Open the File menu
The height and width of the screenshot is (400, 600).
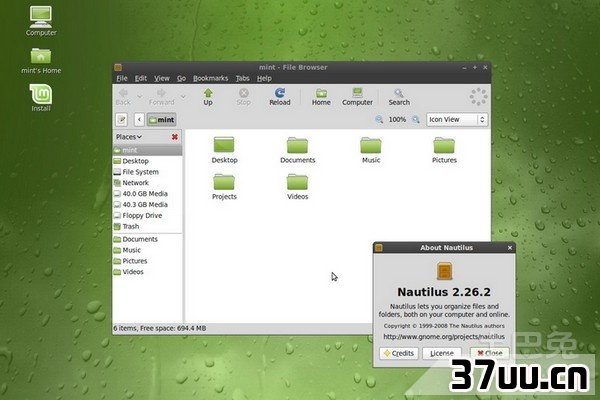(x=122, y=78)
